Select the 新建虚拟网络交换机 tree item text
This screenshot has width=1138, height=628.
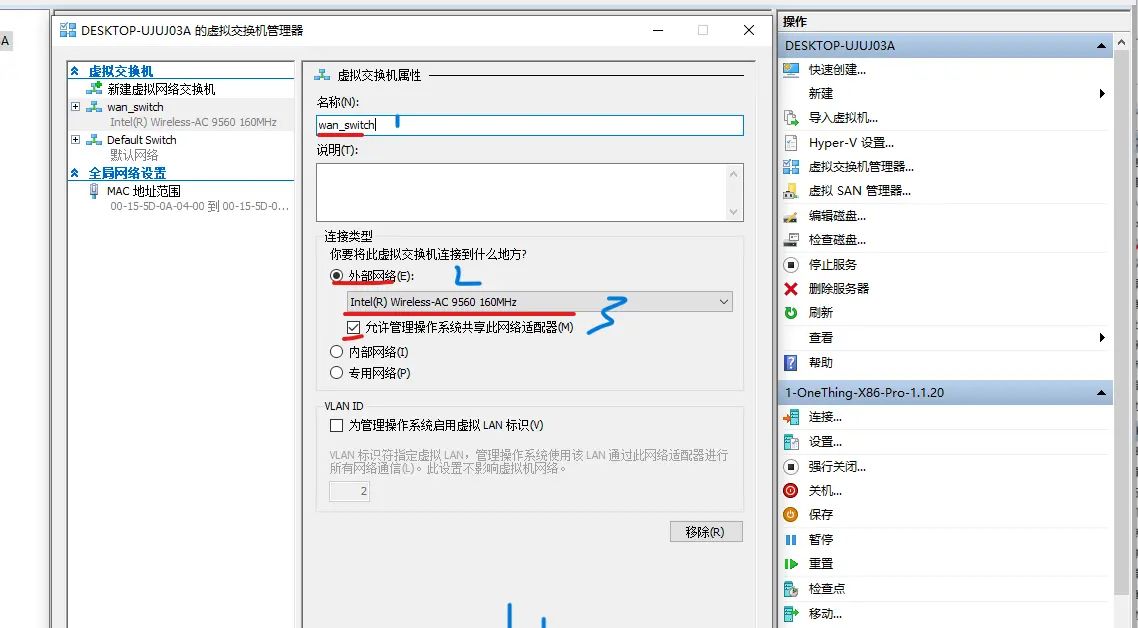click(x=161, y=89)
